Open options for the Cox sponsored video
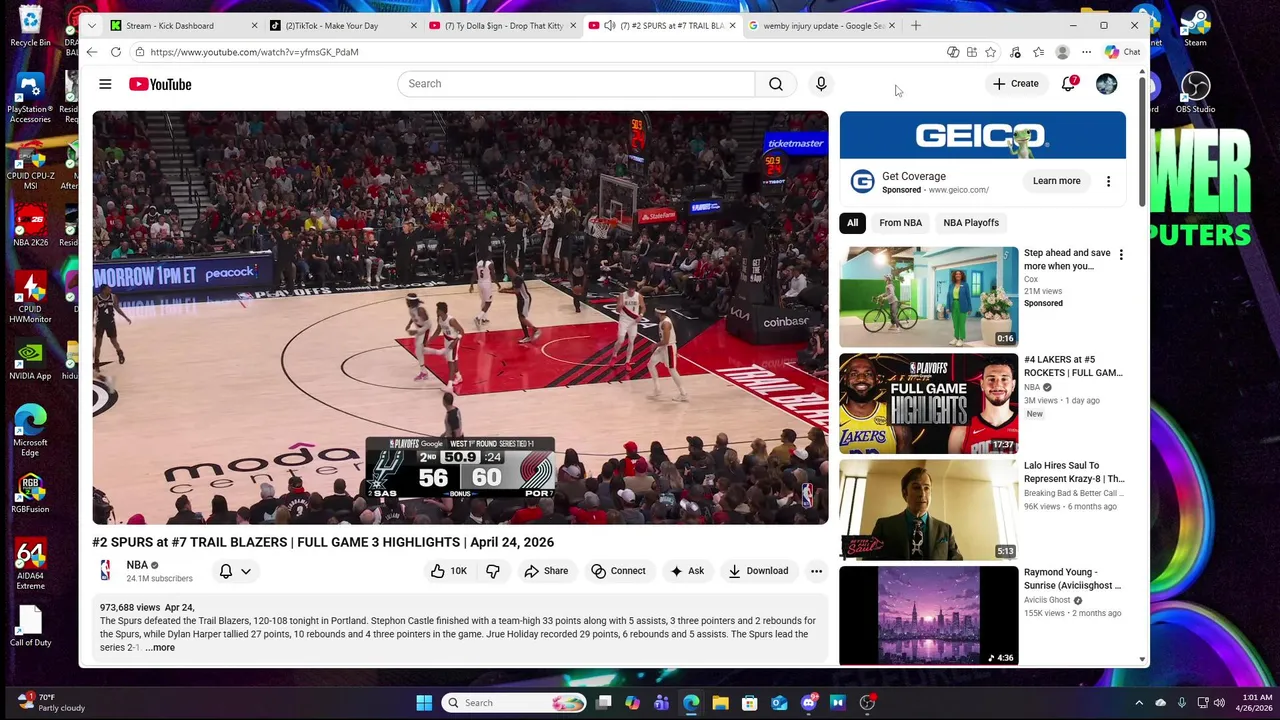This screenshot has height=720, width=1280. (x=1121, y=255)
